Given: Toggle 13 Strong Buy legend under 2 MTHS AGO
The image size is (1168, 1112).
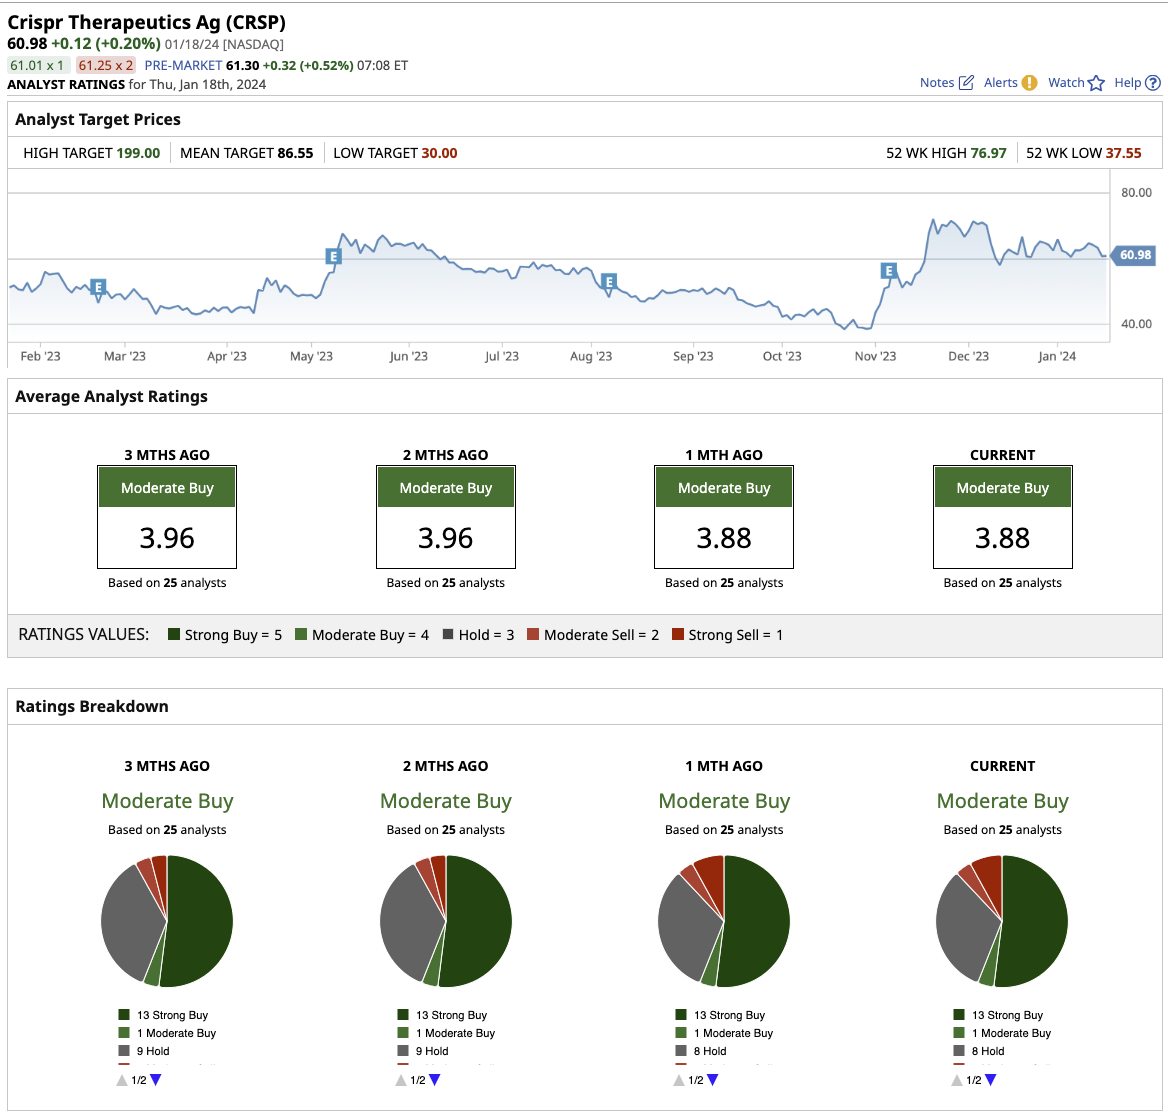Looking at the screenshot, I should [443, 1015].
